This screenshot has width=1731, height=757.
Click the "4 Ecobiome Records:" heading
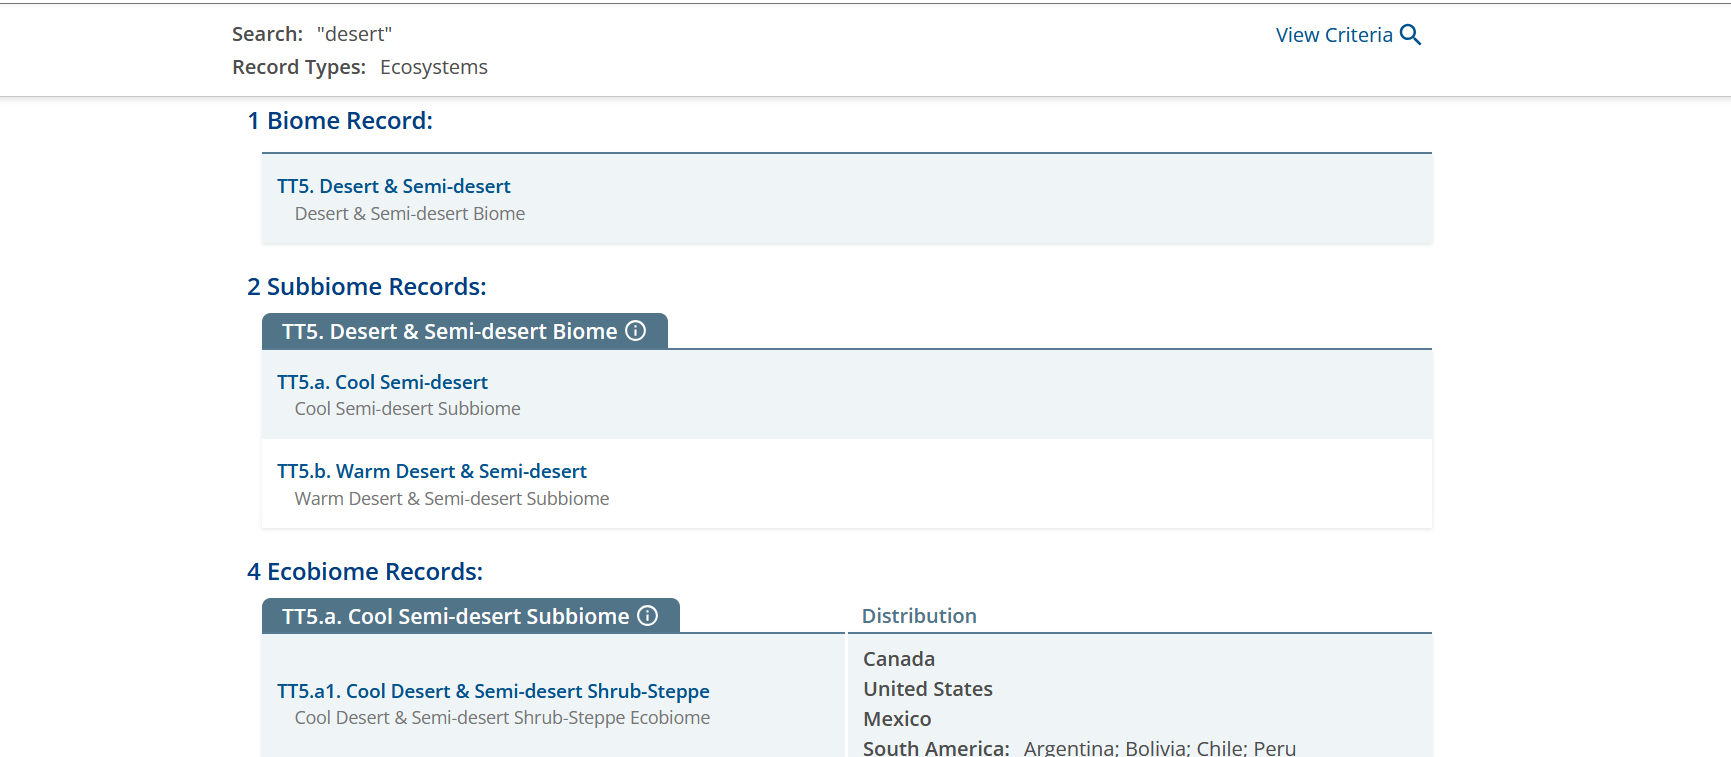[x=365, y=572]
